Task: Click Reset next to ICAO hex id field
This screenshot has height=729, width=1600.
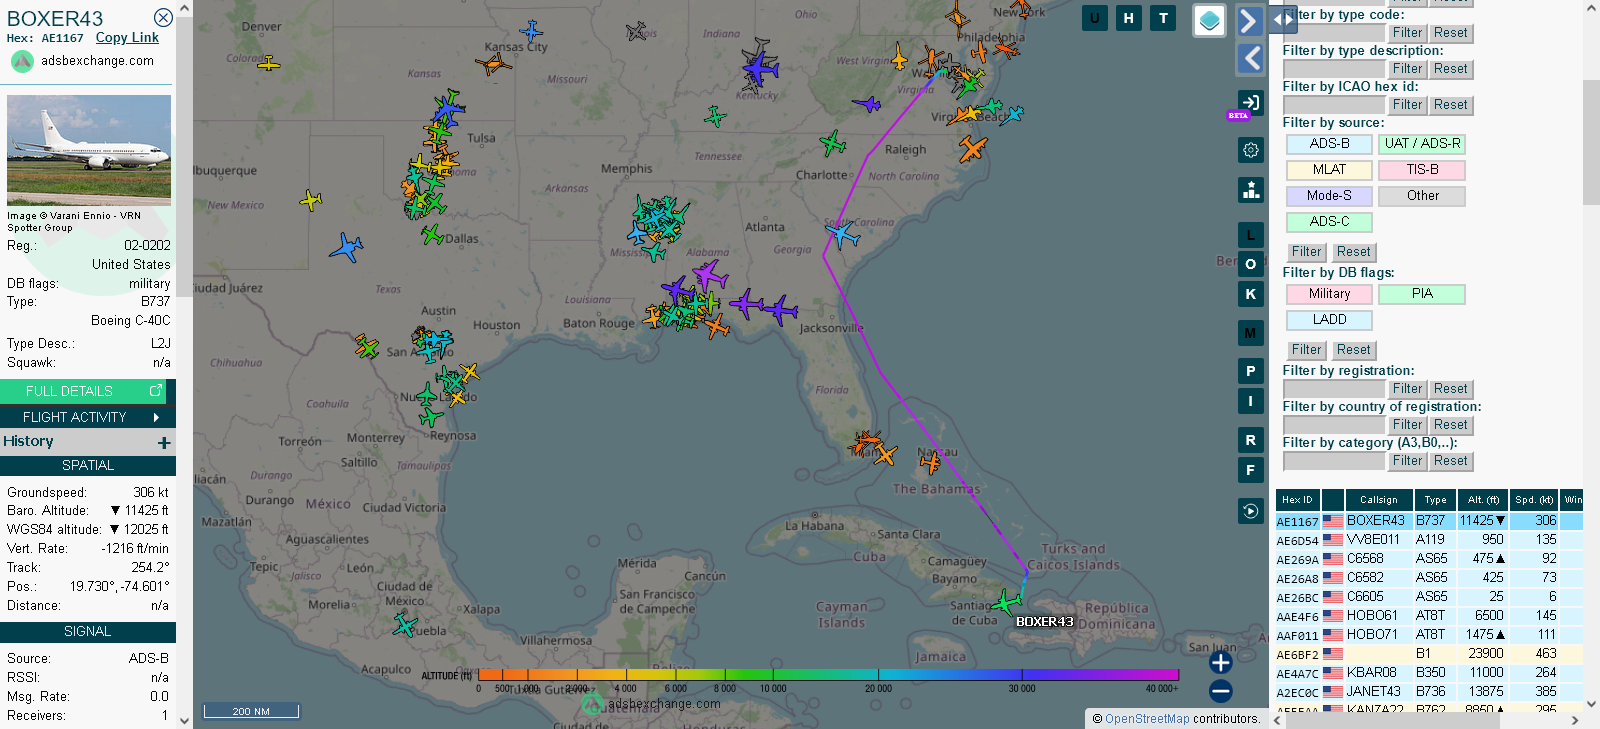Action: click(1450, 105)
